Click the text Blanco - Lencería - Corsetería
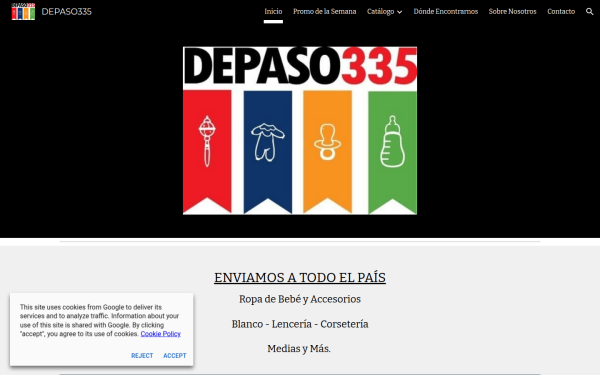 point(300,324)
